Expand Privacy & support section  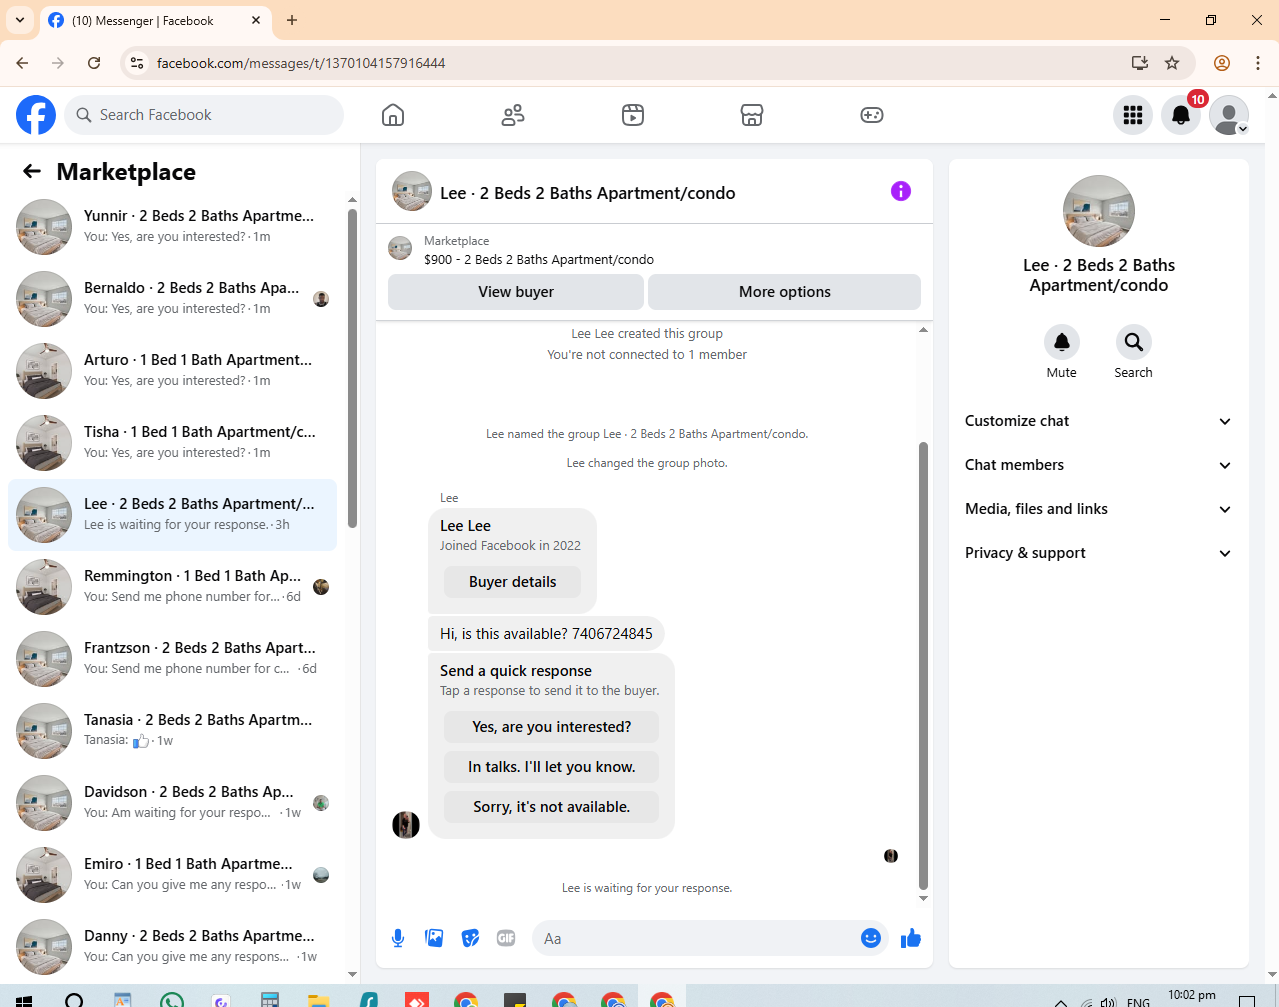(x=1098, y=553)
